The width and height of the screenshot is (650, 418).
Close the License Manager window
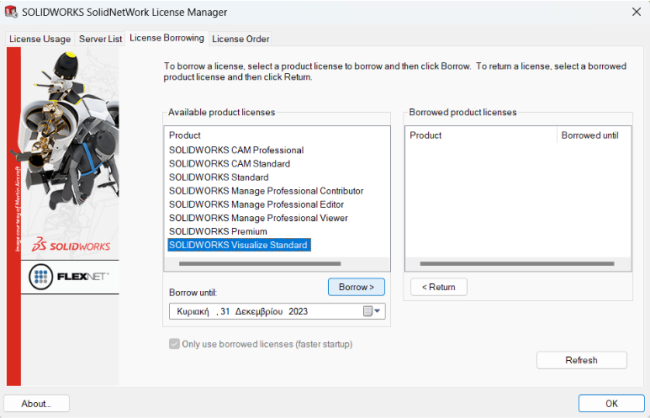[636, 11]
